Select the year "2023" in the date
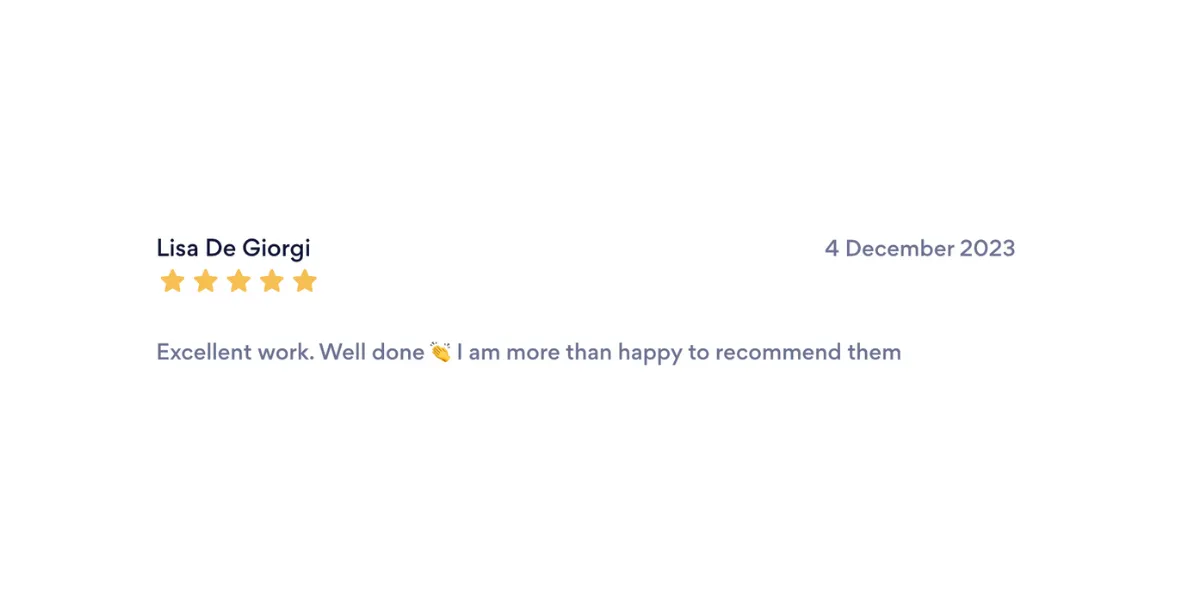The height and width of the screenshot is (600, 1200). 987,248
